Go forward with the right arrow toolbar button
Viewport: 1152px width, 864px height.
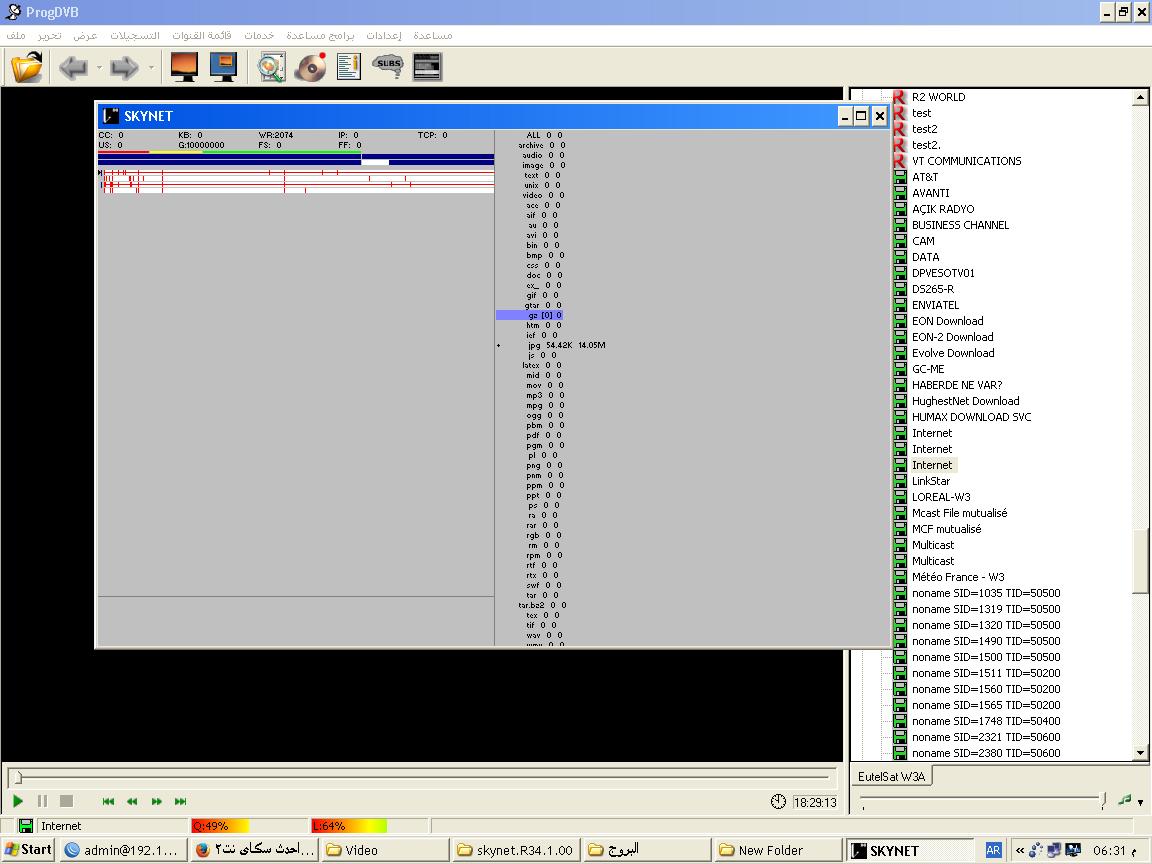click(125, 68)
